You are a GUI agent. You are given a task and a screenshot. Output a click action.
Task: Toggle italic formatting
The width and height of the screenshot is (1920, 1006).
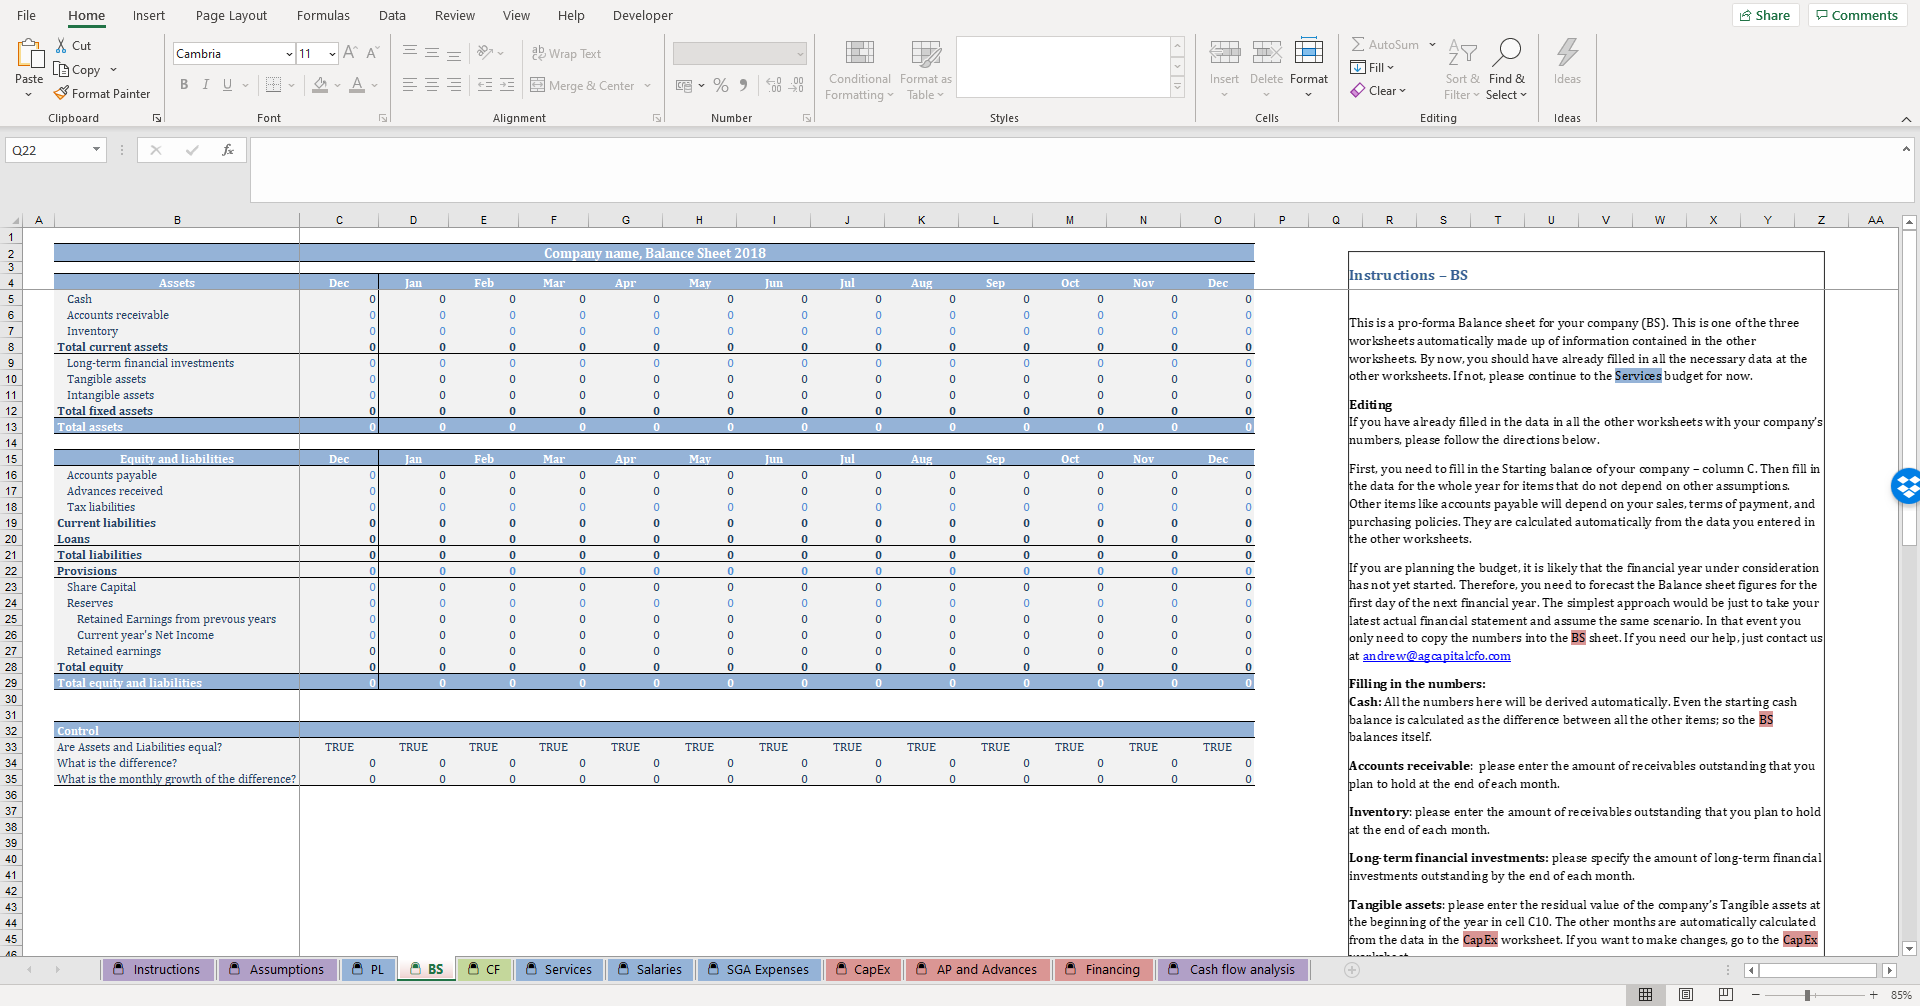(206, 86)
